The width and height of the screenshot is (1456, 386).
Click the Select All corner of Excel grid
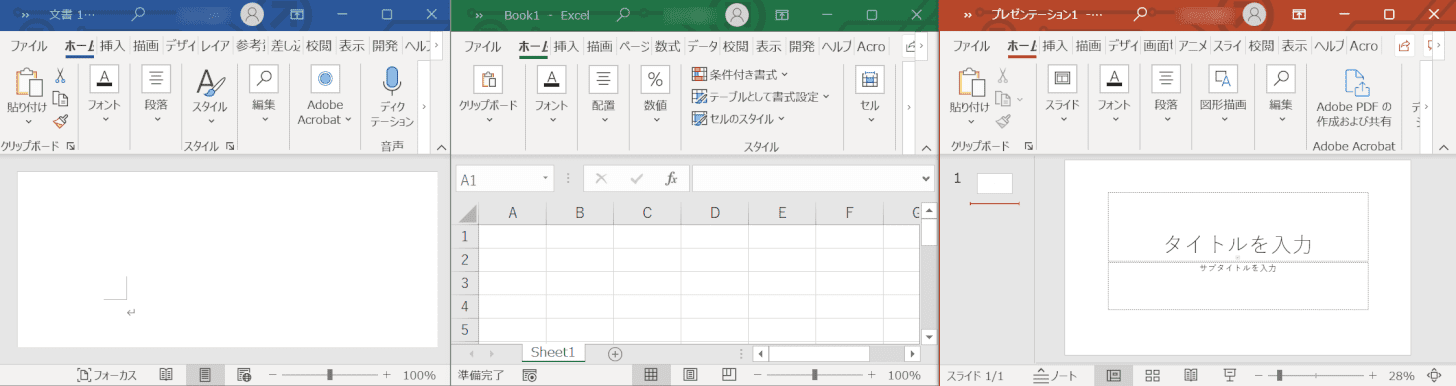(x=467, y=213)
